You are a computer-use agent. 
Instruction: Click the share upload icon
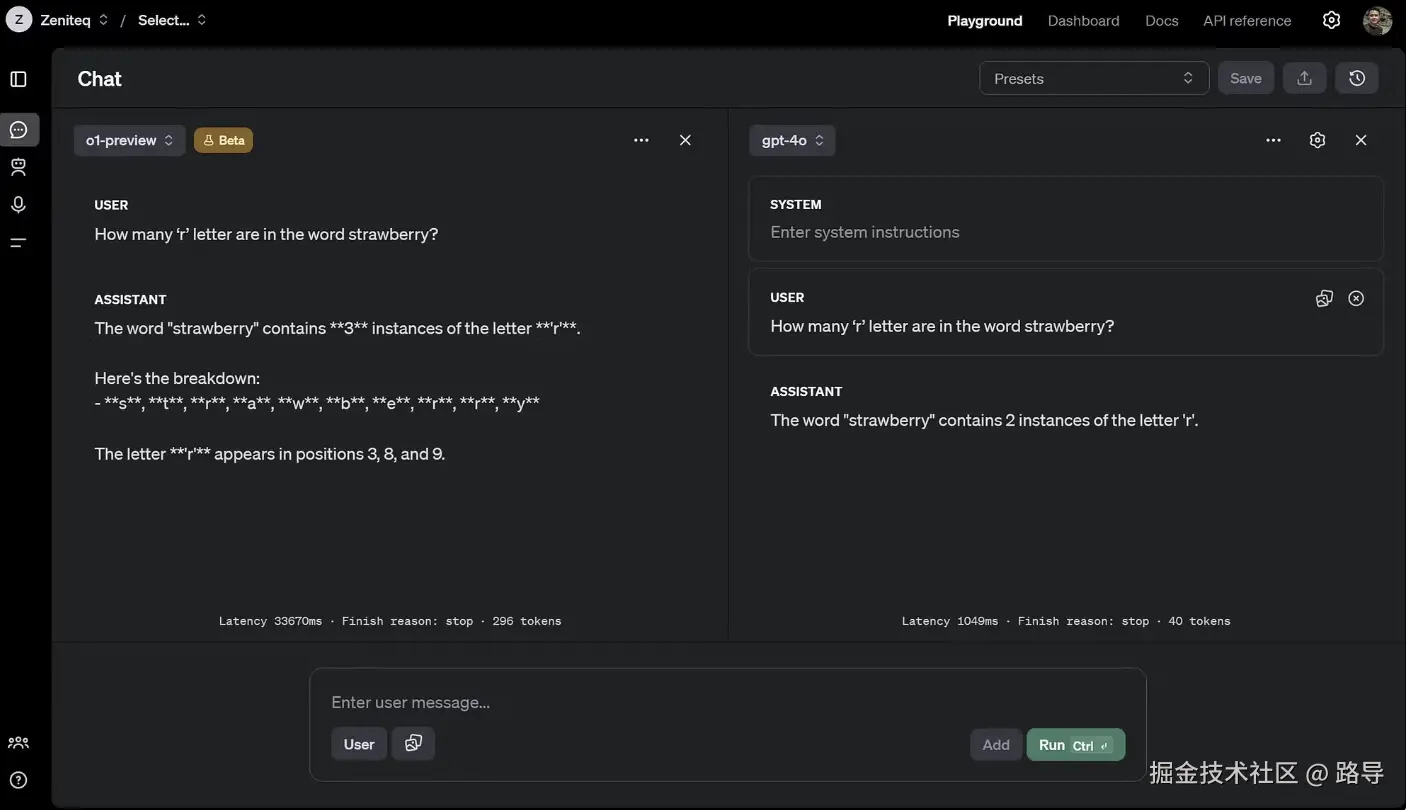click(x=1305, y=78)
